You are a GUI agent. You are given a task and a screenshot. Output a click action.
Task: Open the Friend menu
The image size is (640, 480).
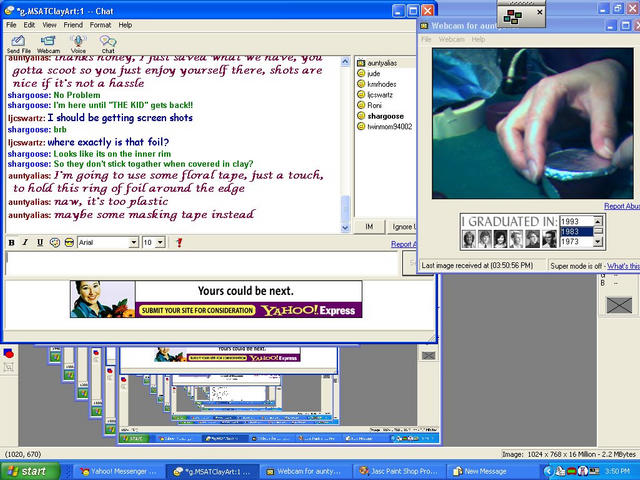tap(73, 25)
